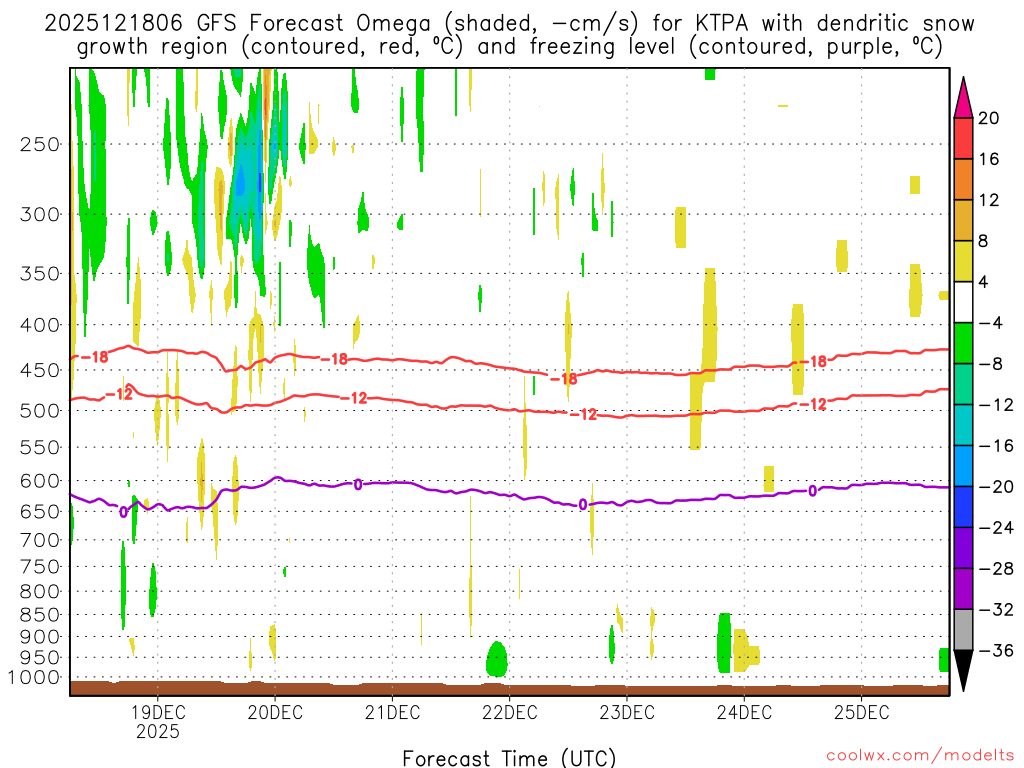Click the purple 0 contour label near 21DEC
Image resolution: width=1024 pixels, height=768 pixels.
pyautogui.click(x=358, y=485)
